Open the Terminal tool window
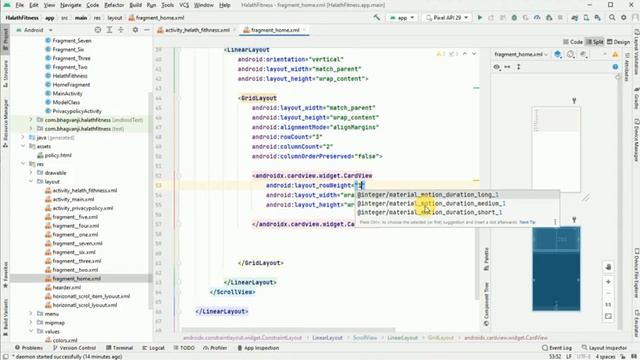640x360 pixels. click(x=119, y=348)
